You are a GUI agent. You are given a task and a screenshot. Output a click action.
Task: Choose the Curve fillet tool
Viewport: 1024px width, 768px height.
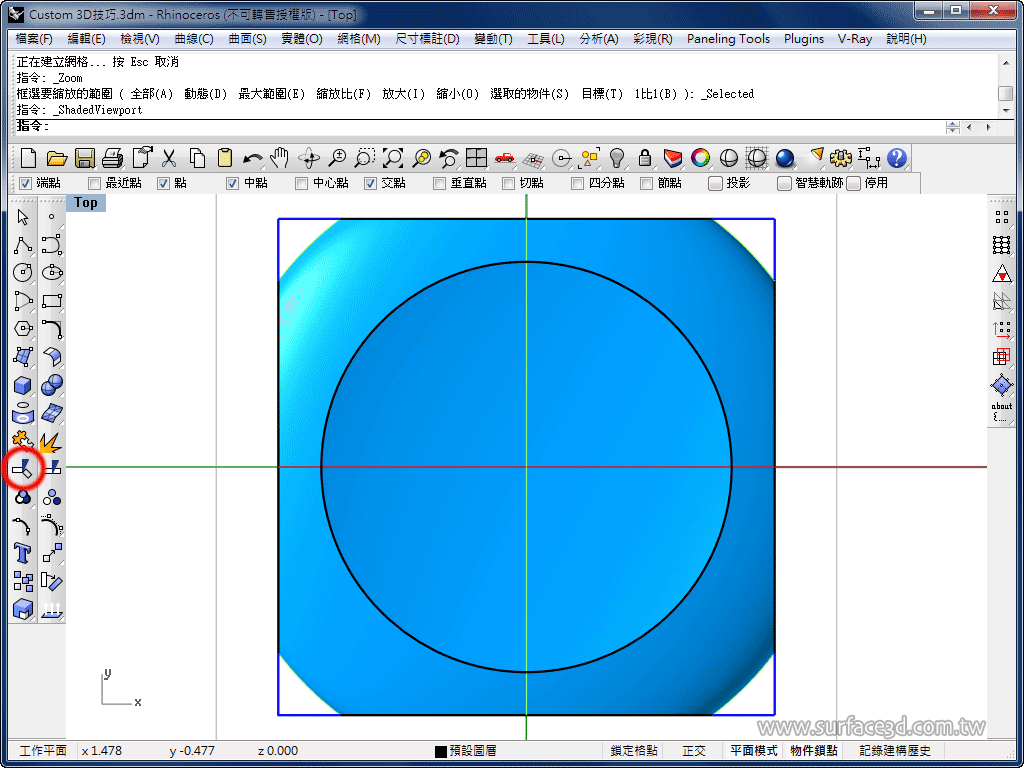(52, 328)
